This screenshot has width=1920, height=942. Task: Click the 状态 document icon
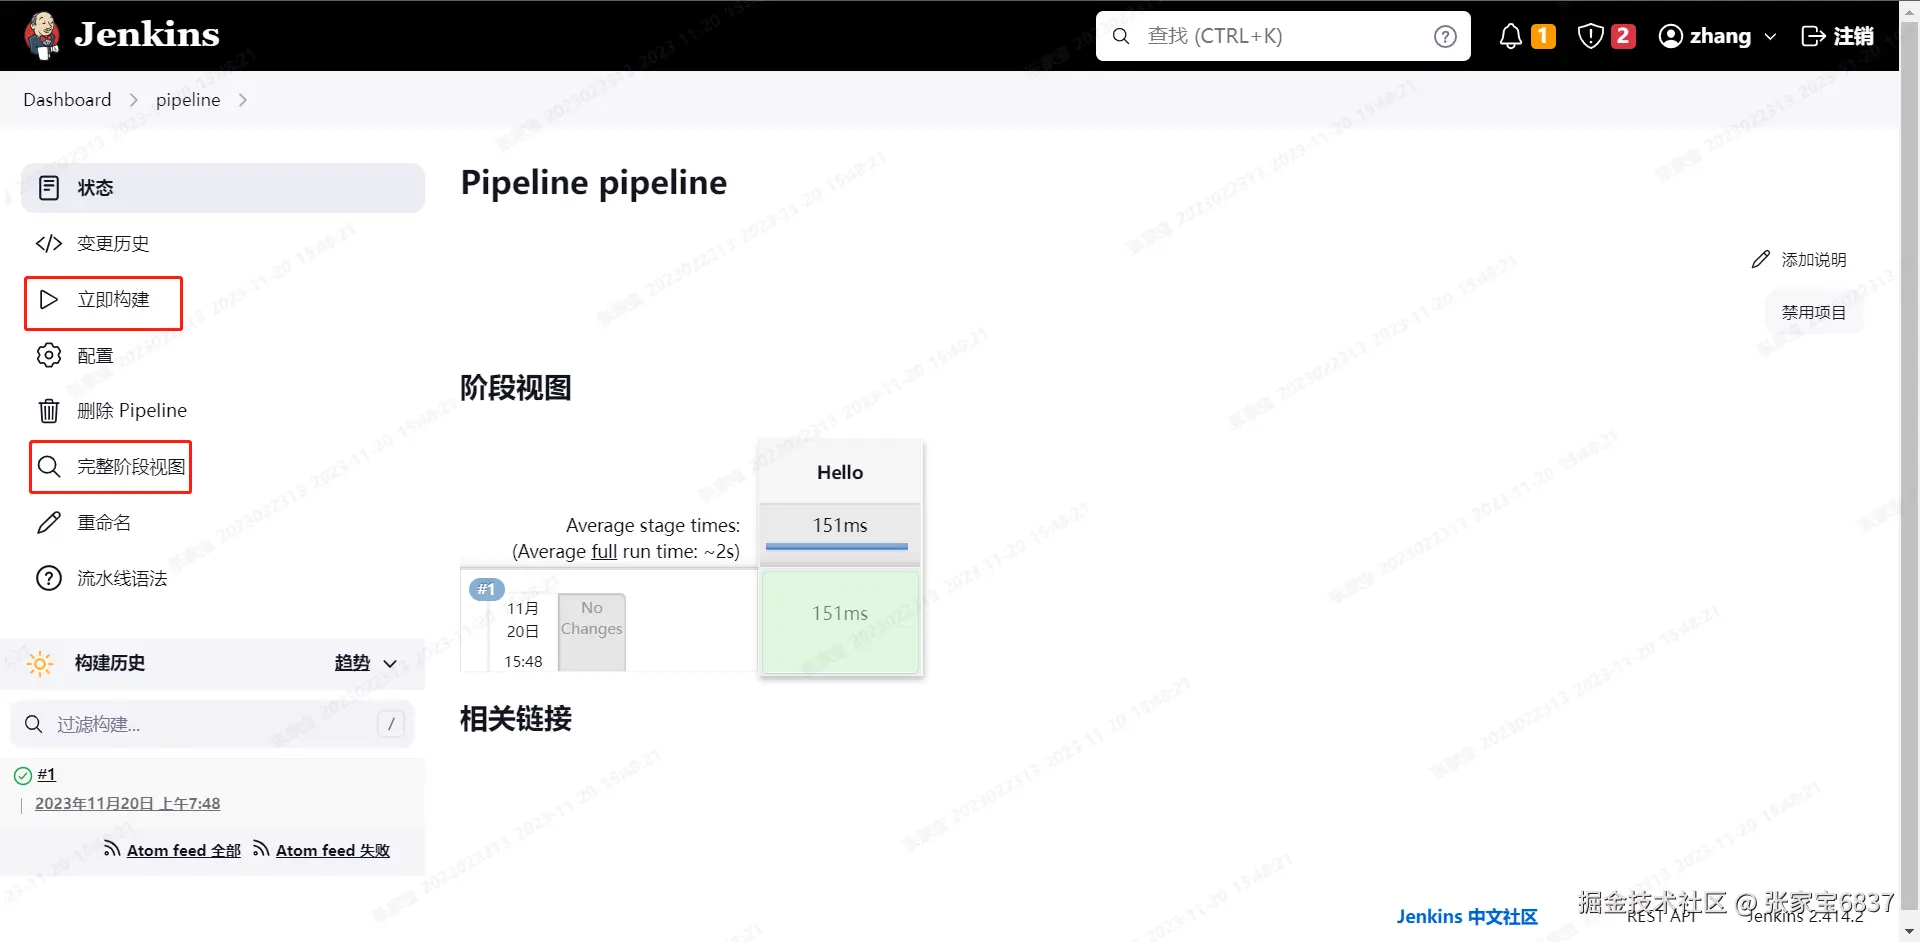pos(48,188)
